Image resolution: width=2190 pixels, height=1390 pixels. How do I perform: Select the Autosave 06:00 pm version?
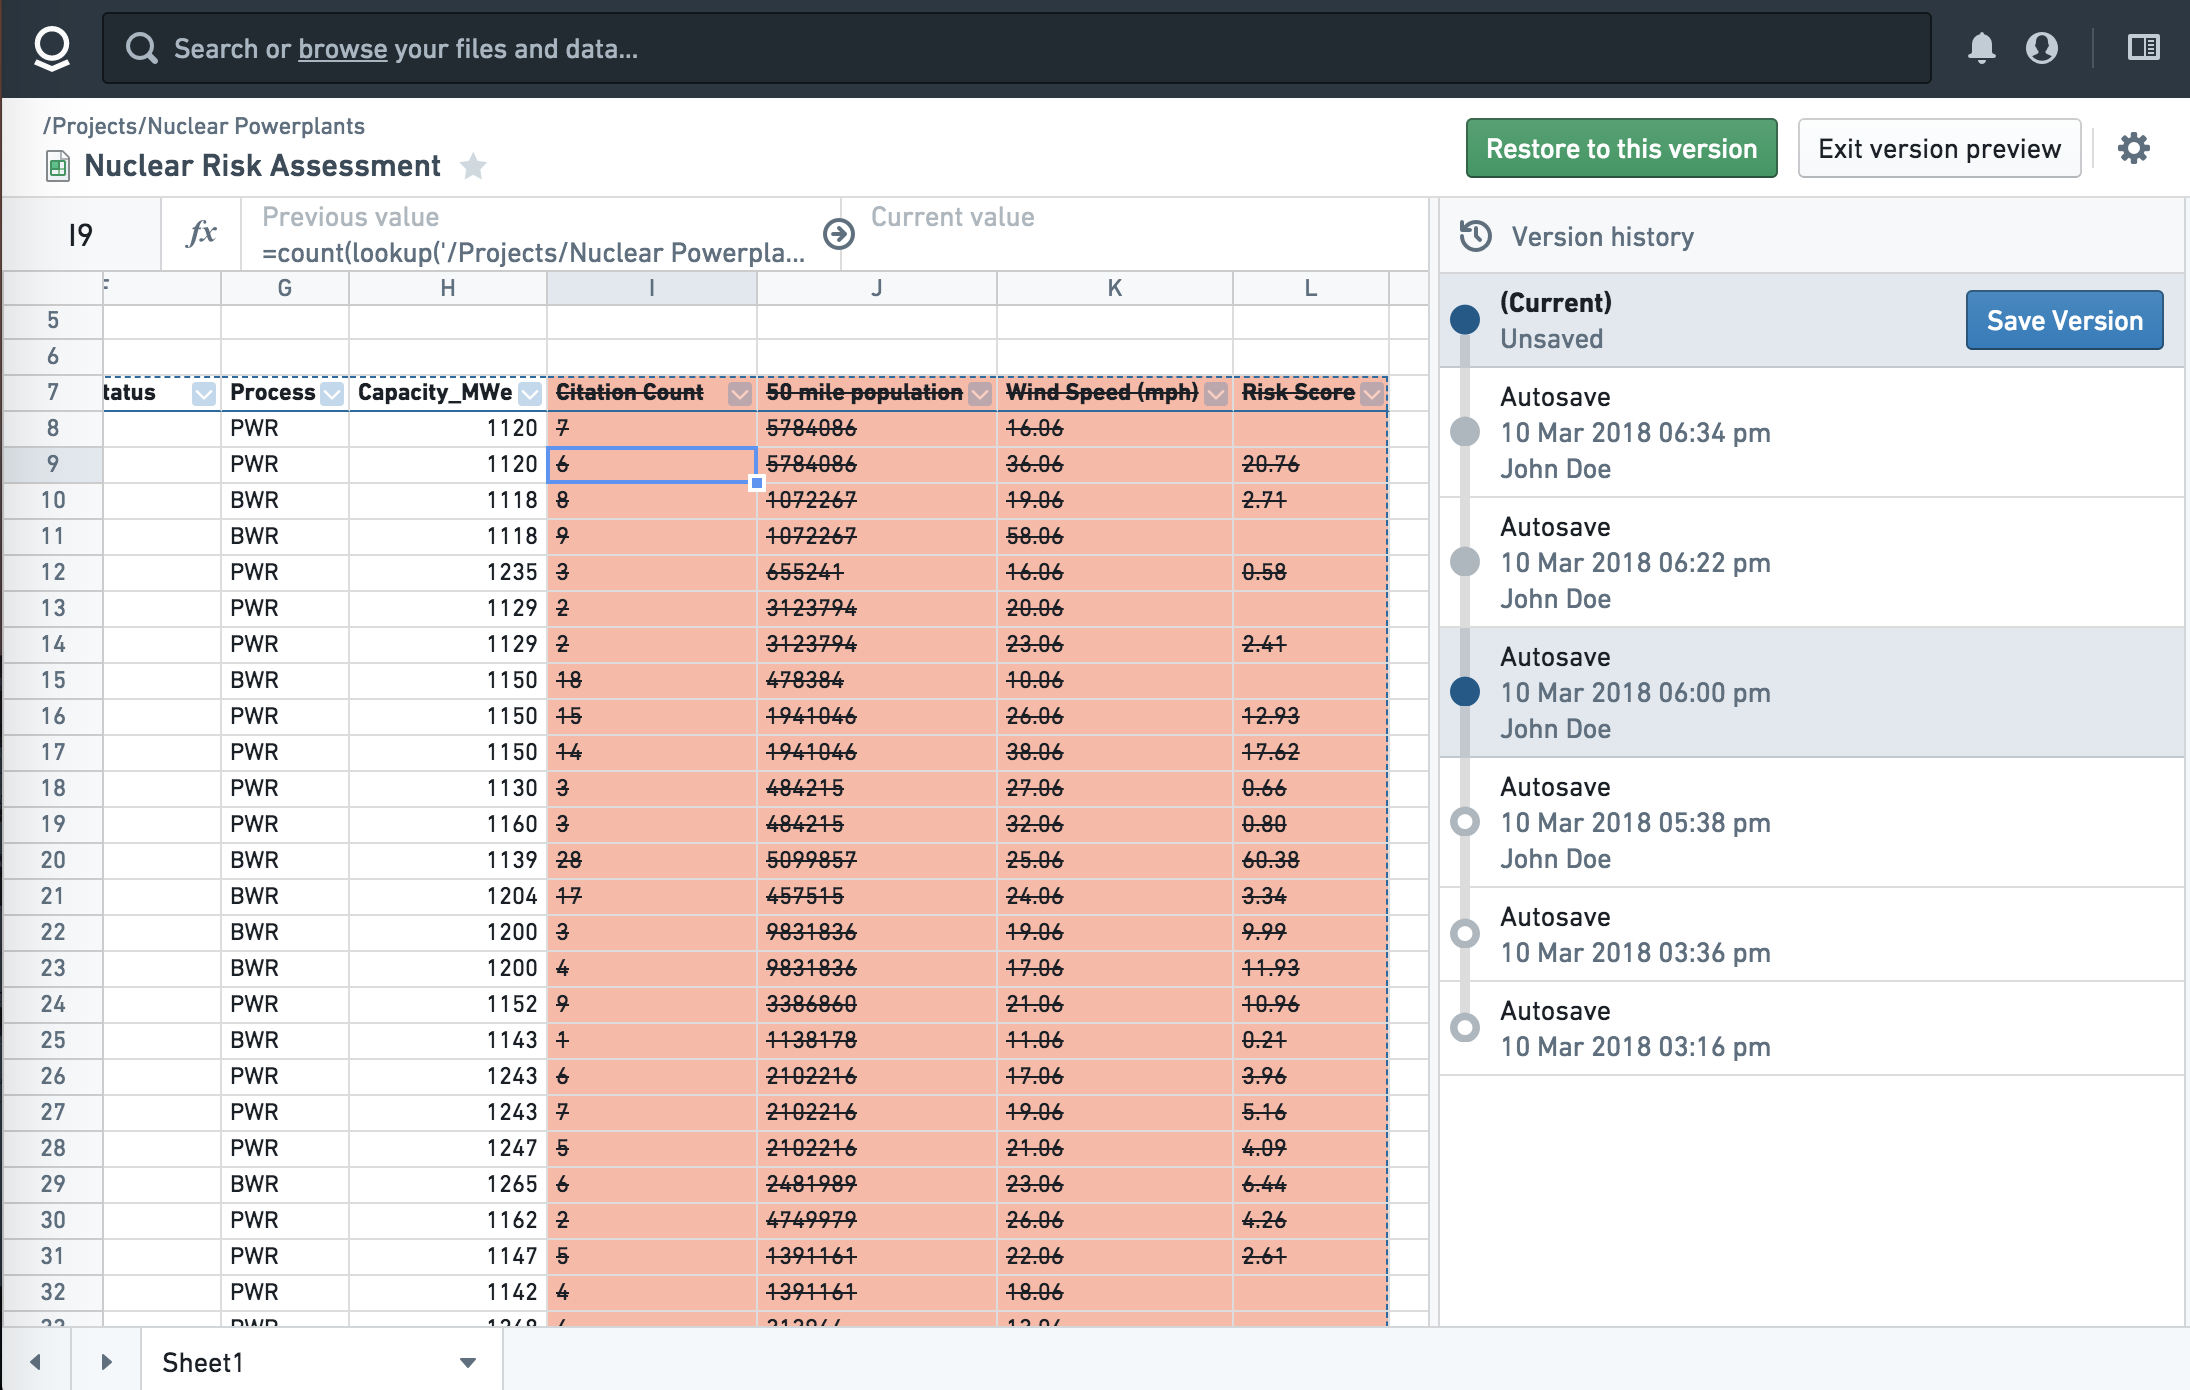[1810, 692]
